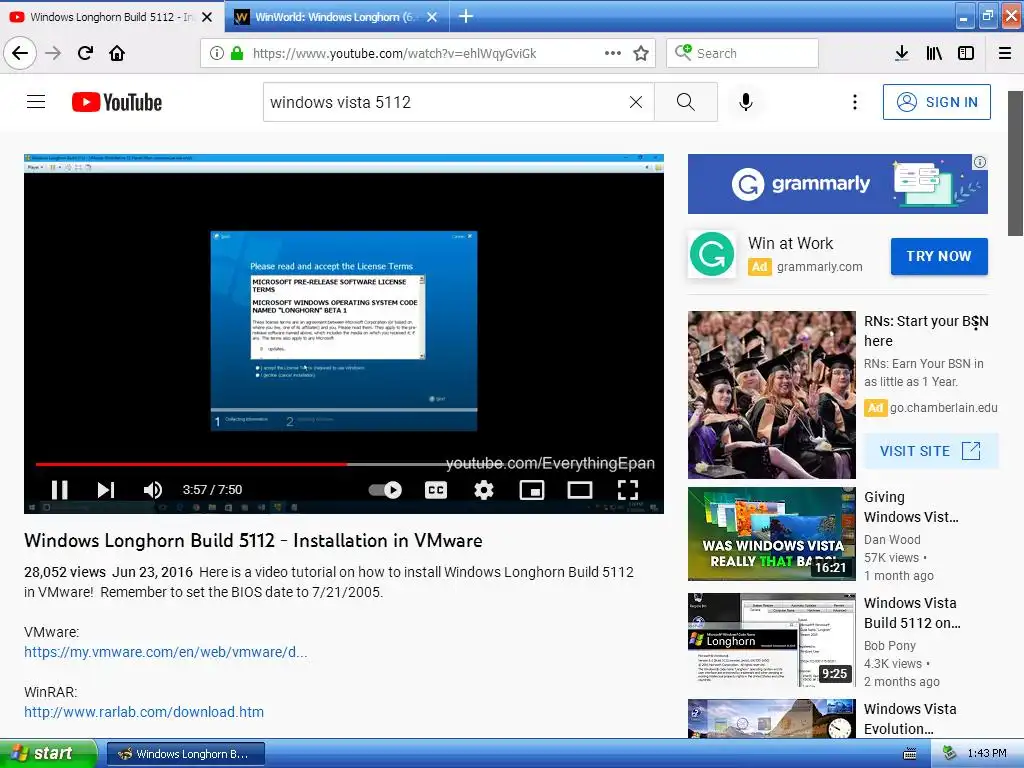
Task: Switch to the WinWorld Windows Longhorn tab
Action: tap(327, 17)
